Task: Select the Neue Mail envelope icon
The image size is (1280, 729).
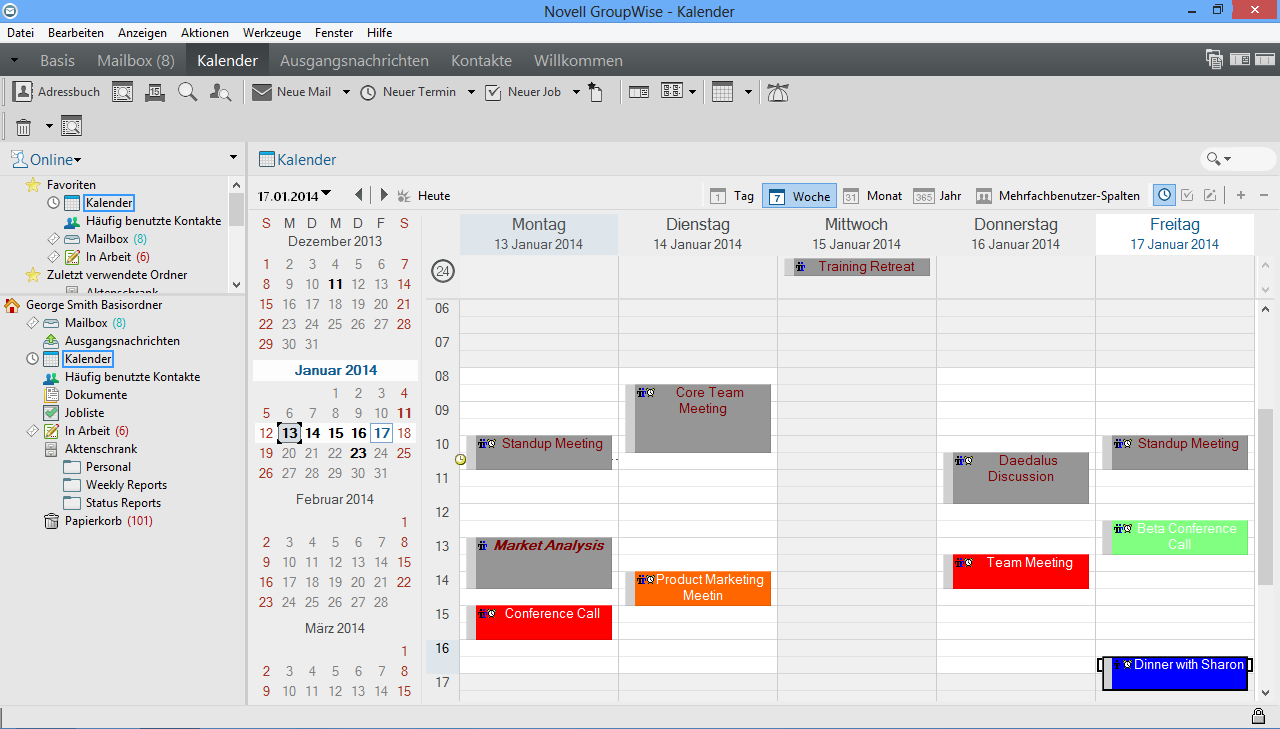Action: [260, 91]
